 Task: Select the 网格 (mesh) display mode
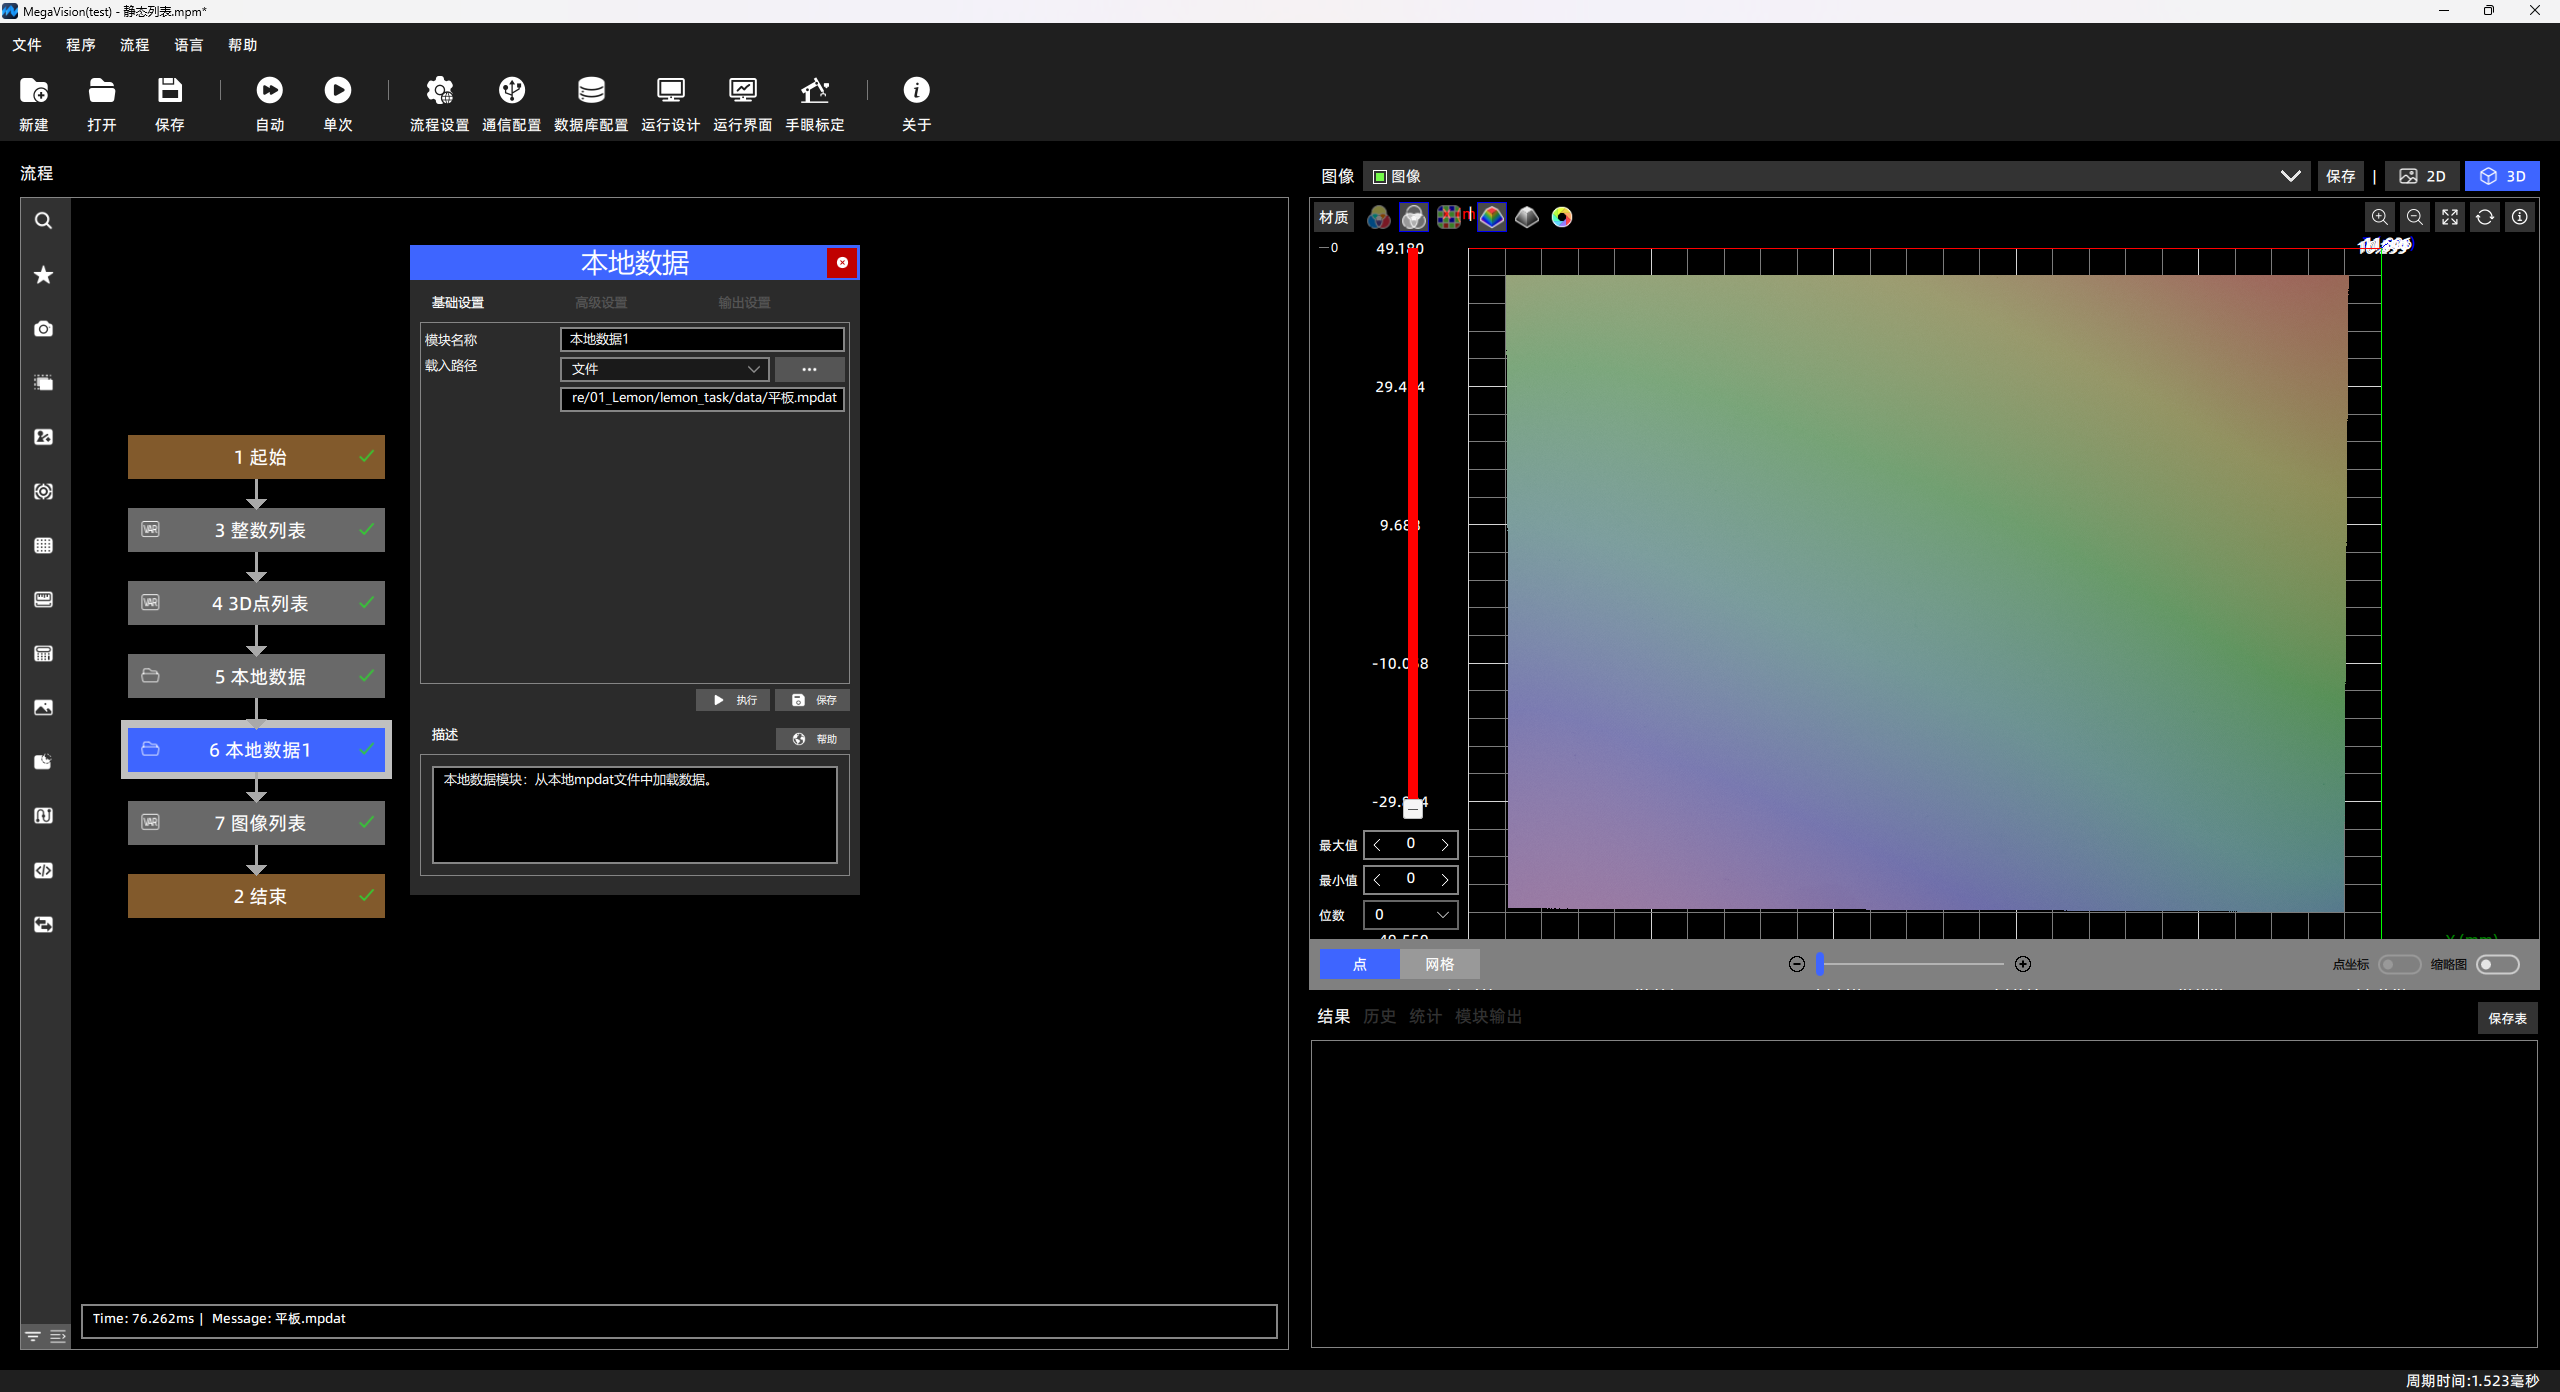[1440, 965]
